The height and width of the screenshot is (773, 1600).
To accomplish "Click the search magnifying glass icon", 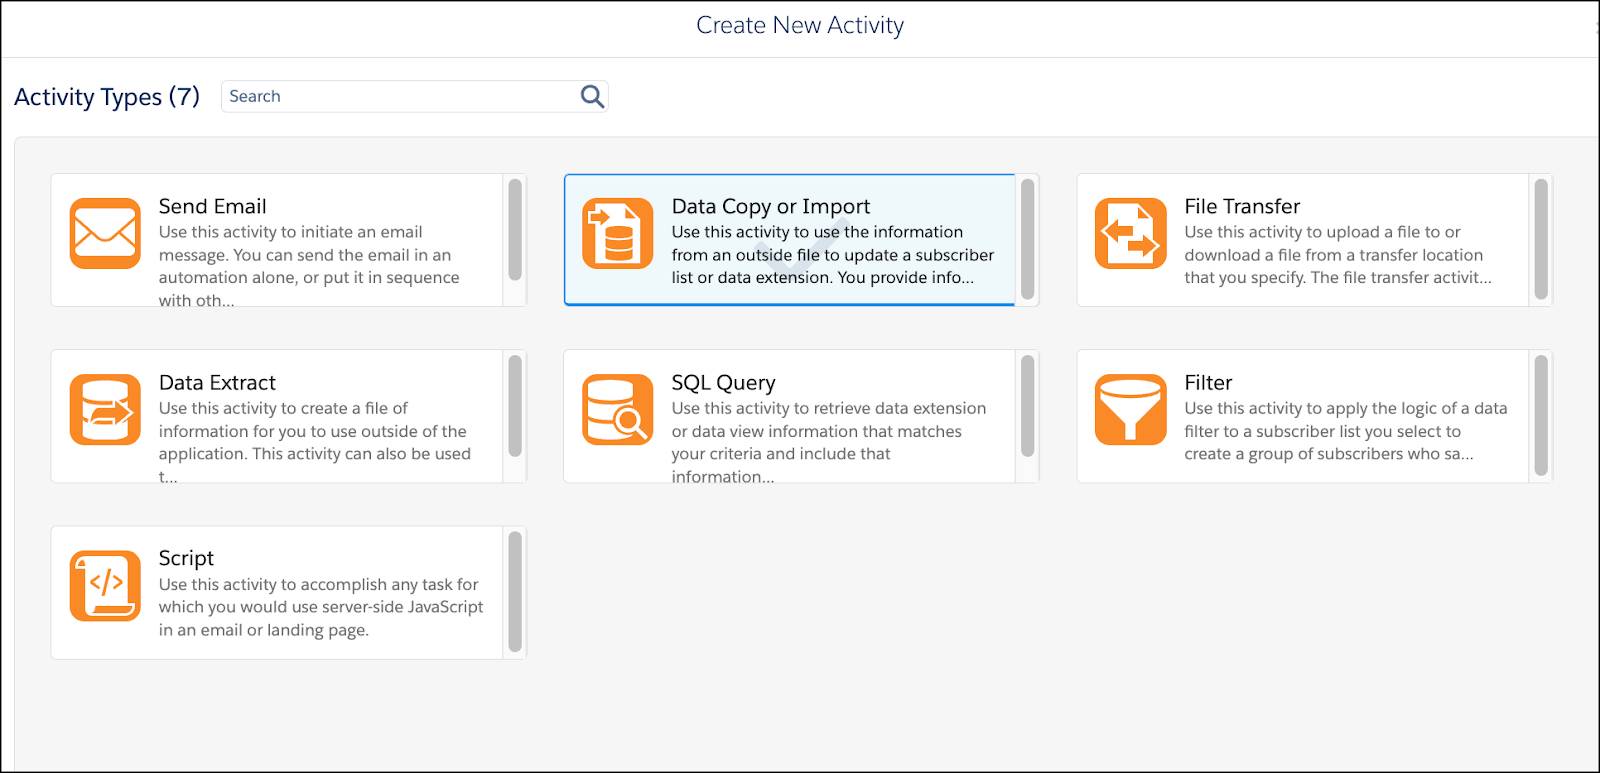I will click(x=592, y=96).
